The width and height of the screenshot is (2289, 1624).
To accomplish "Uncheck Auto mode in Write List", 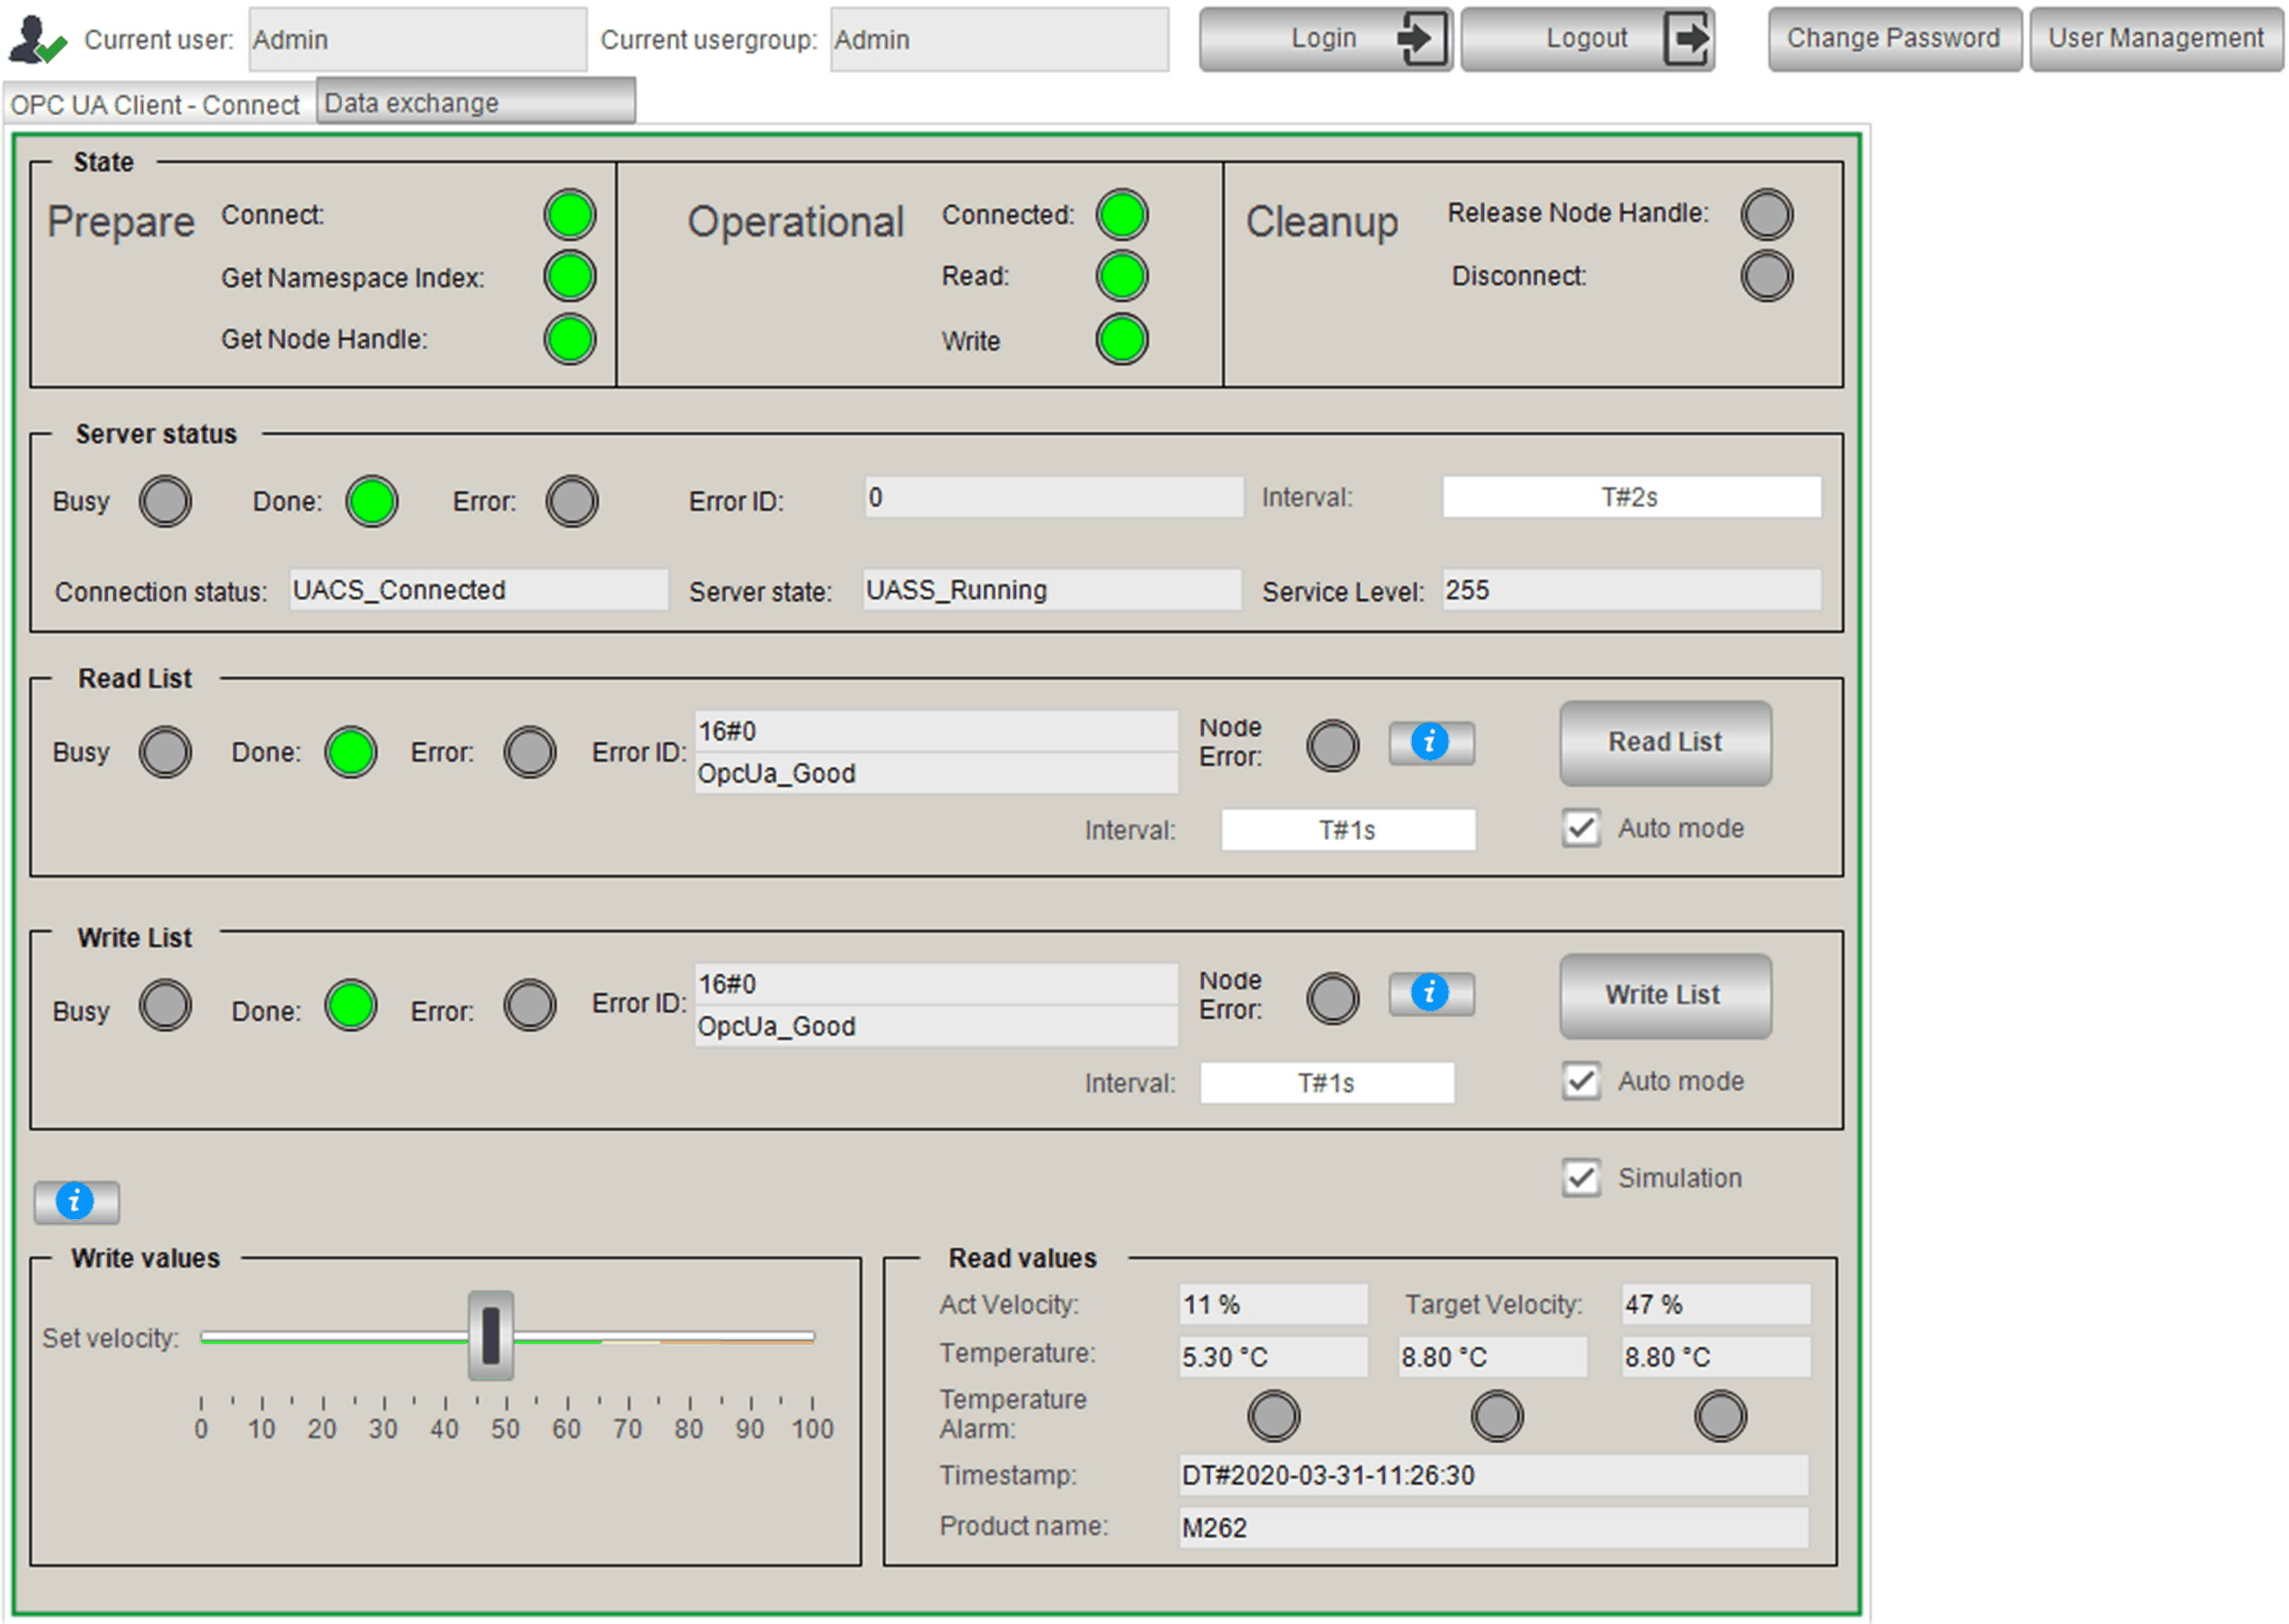I will [1581, 1081].
